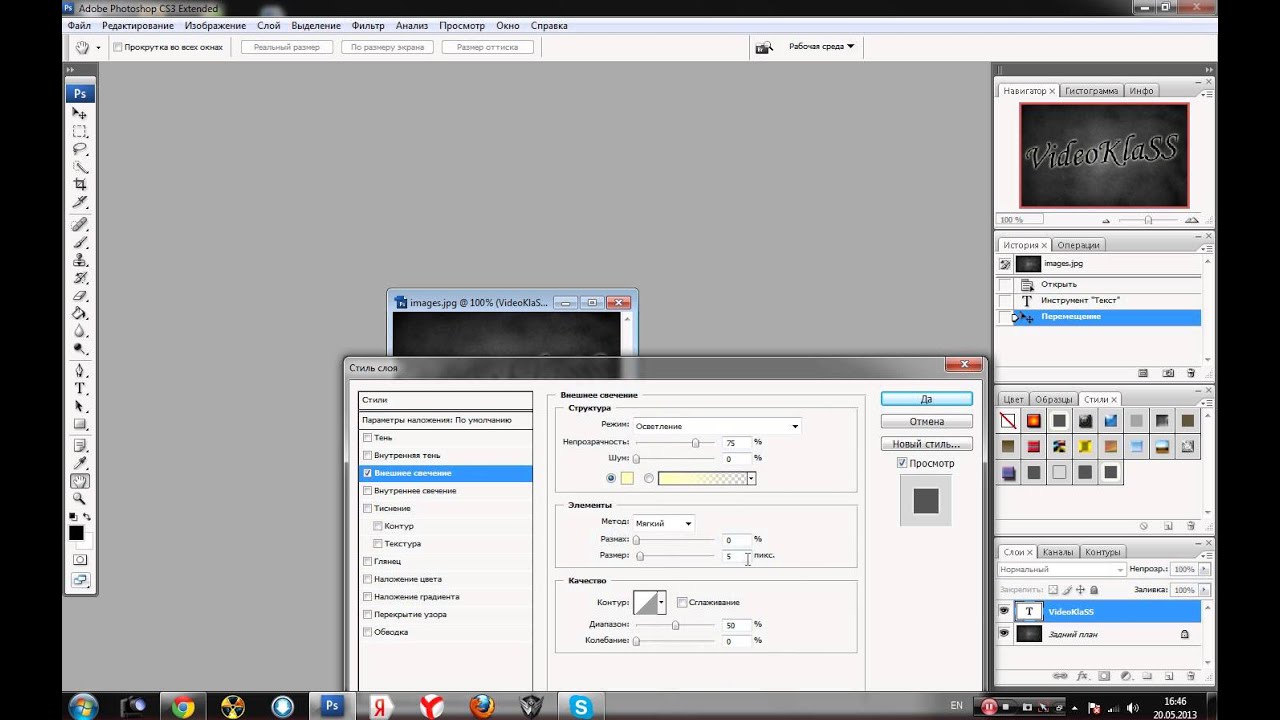Open the Метод technique dropdown

664,522
